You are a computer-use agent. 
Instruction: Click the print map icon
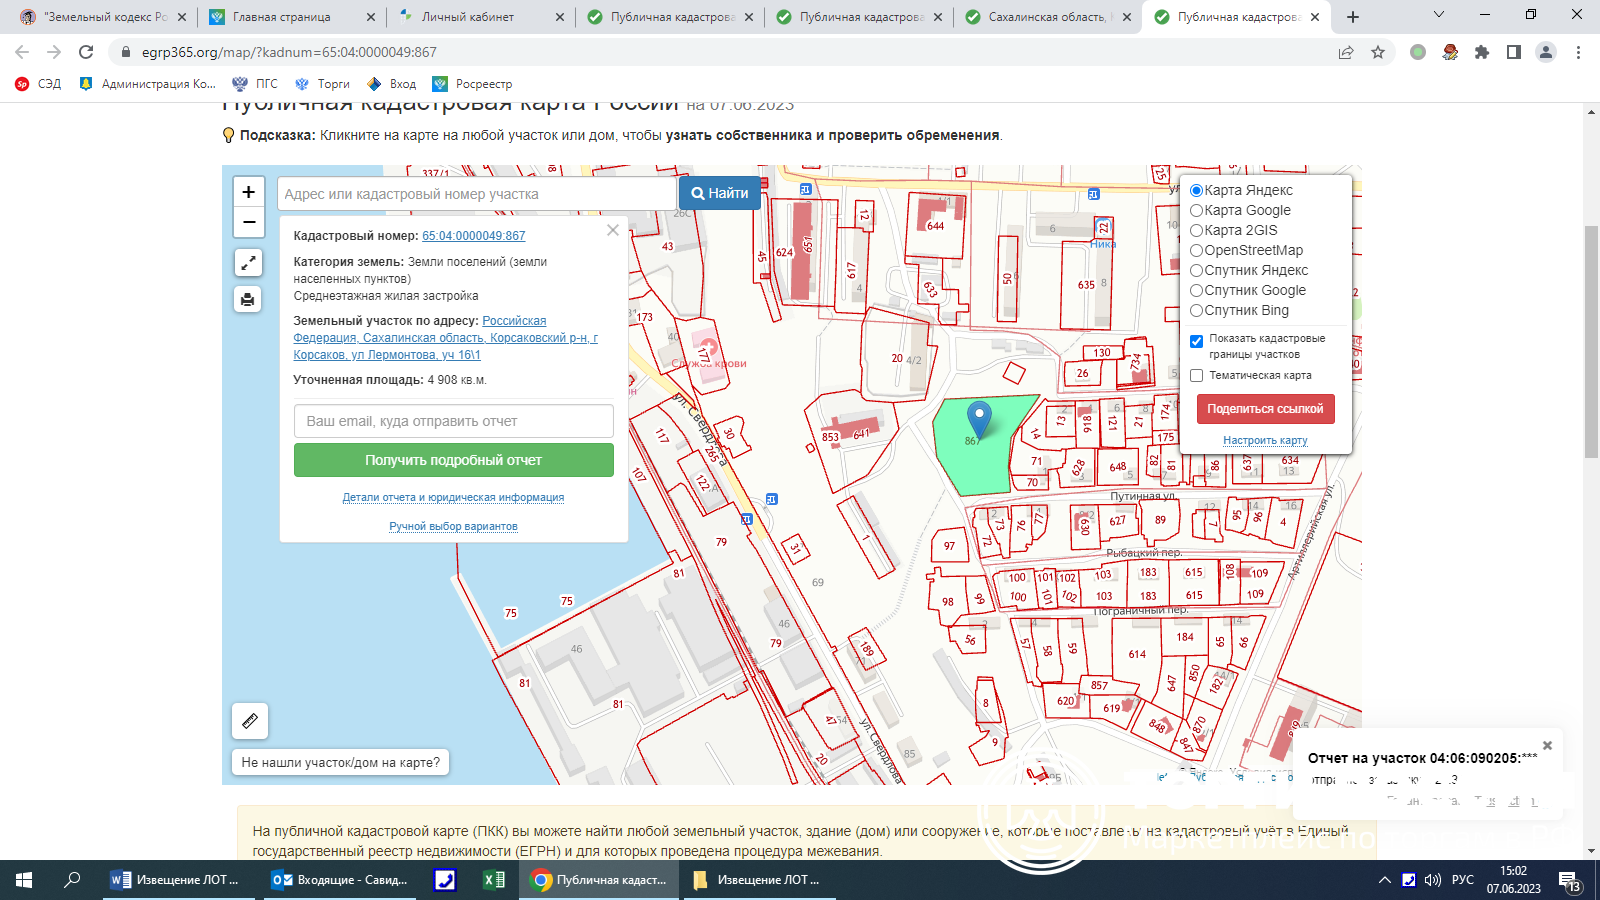(x=248, y=299)
